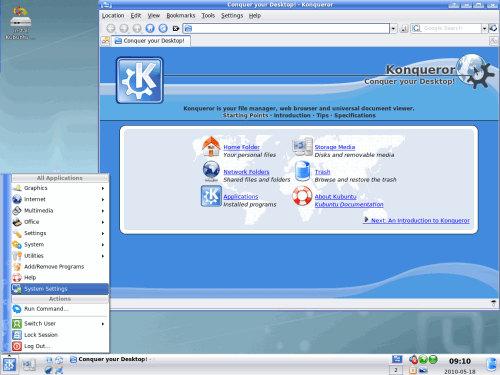Click the Introduction link in the header
Screen dimensions: 500x375
tap(292, 115)
